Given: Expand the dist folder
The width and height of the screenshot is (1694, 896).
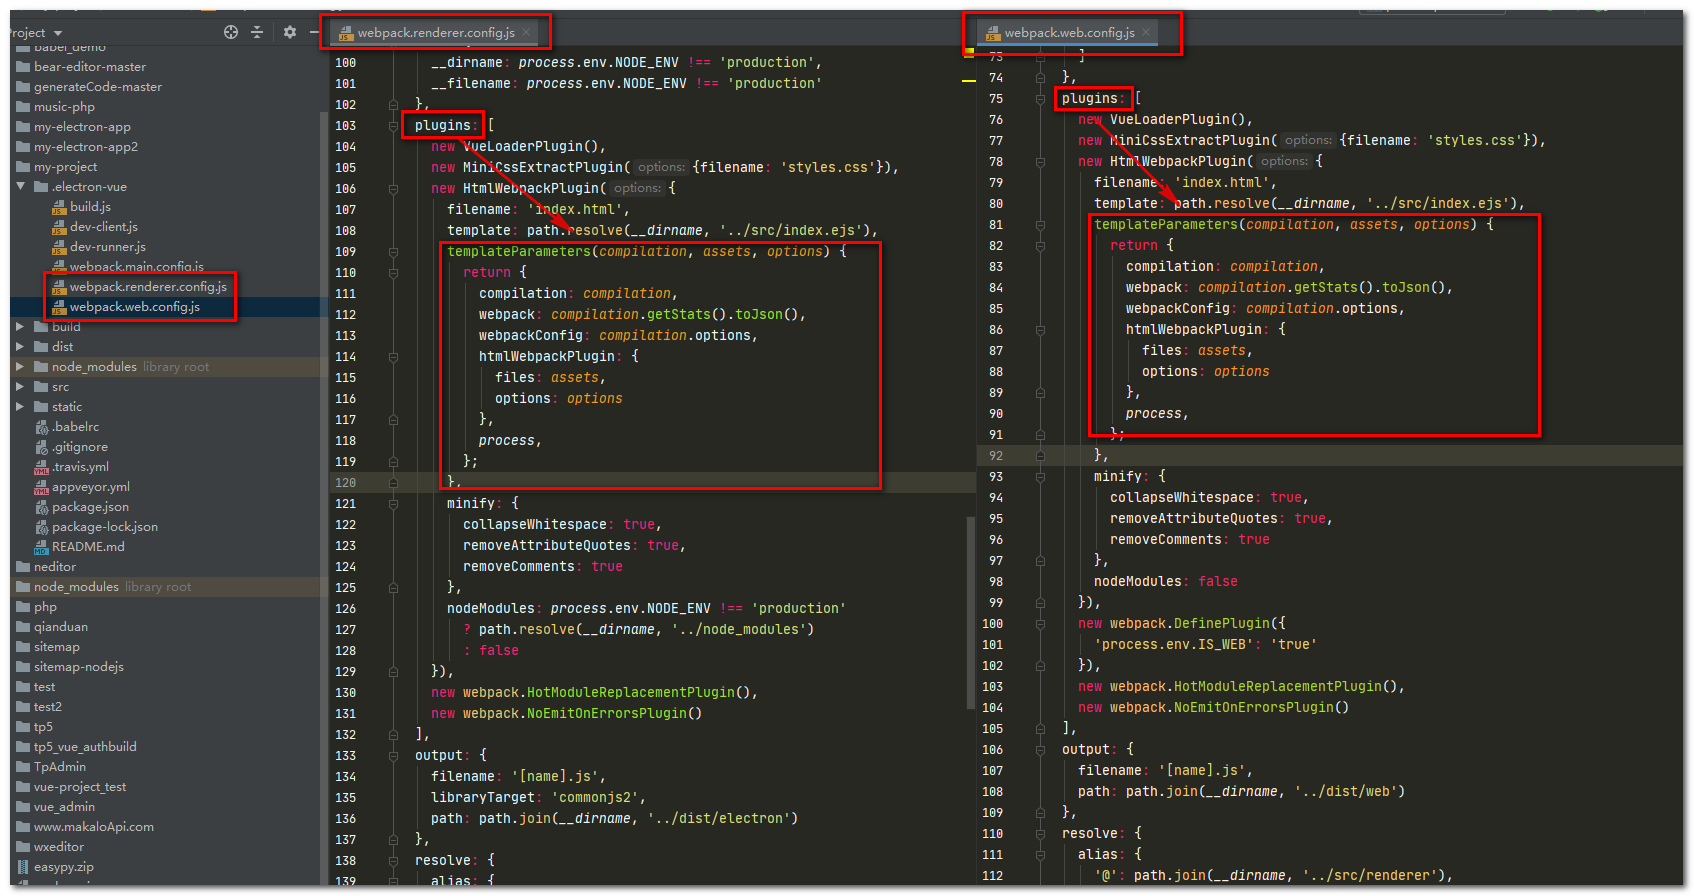Looking at the screenshot, I should [x=20, y=347].
